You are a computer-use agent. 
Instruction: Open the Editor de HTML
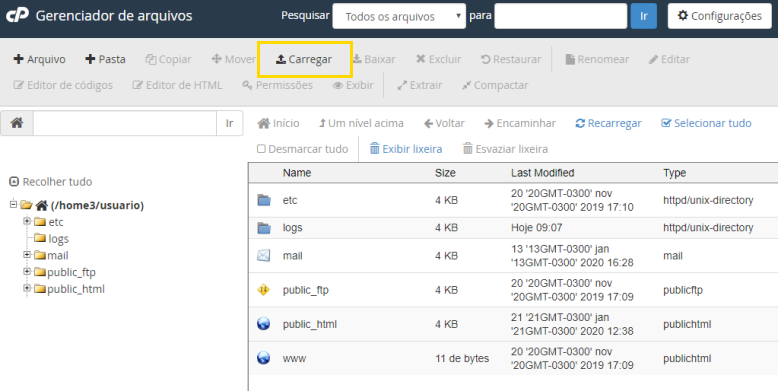(x=177, y=85)
